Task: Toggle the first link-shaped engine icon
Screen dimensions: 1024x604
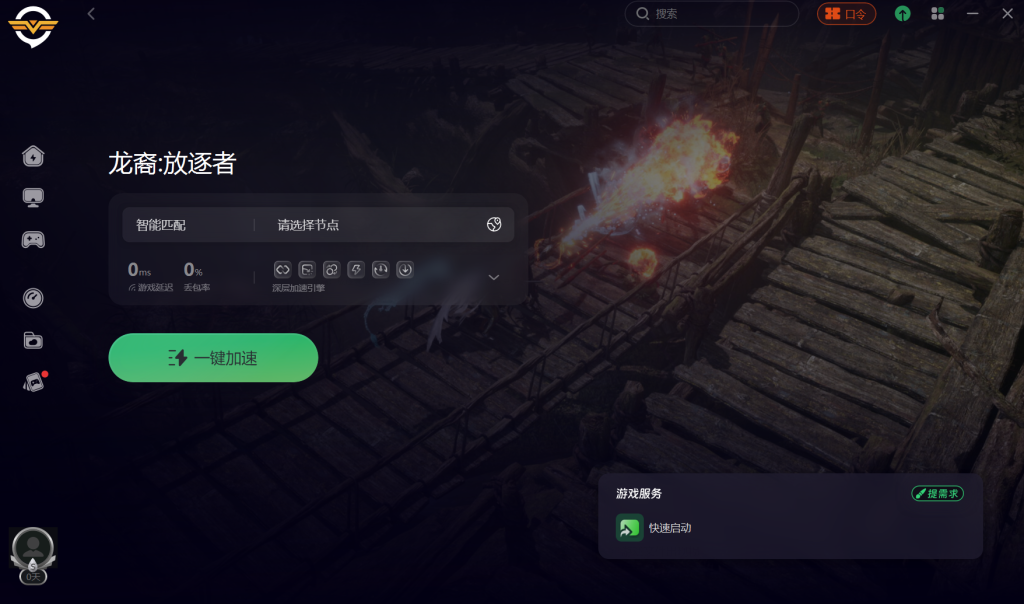Action: point(282,269)
